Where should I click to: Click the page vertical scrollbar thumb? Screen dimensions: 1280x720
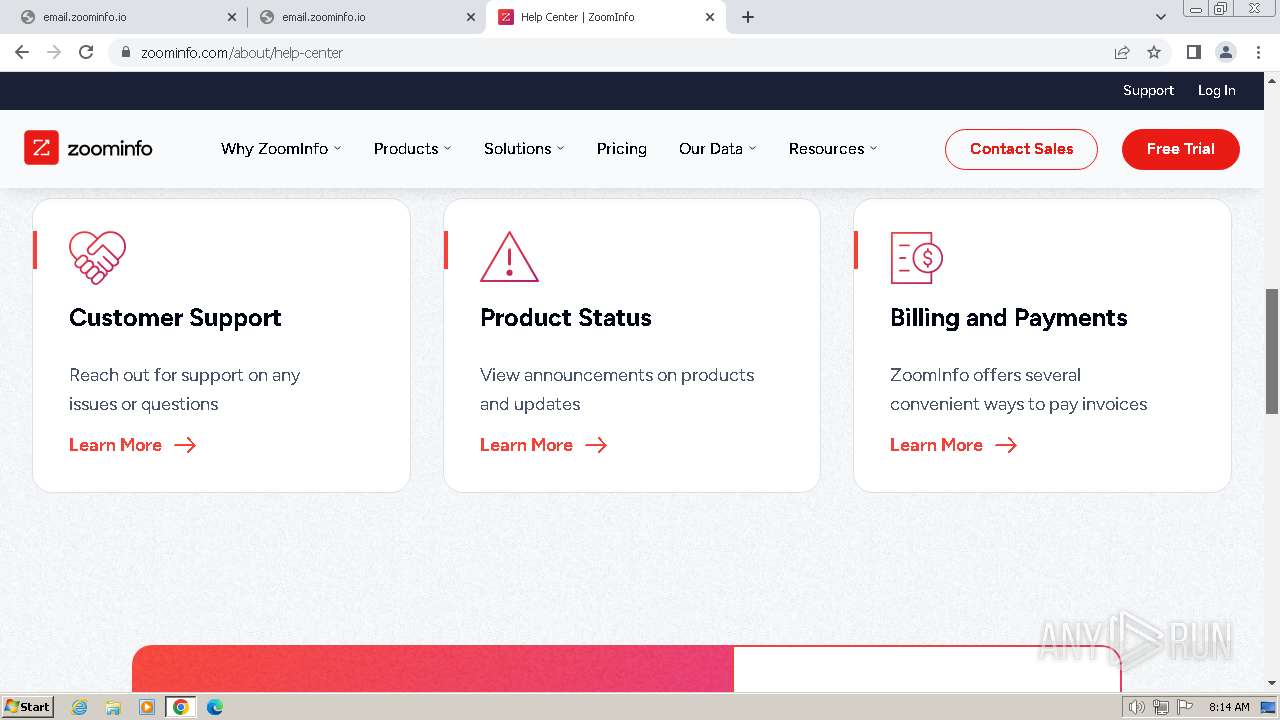pyautogui.click(x=1272, y=350)
